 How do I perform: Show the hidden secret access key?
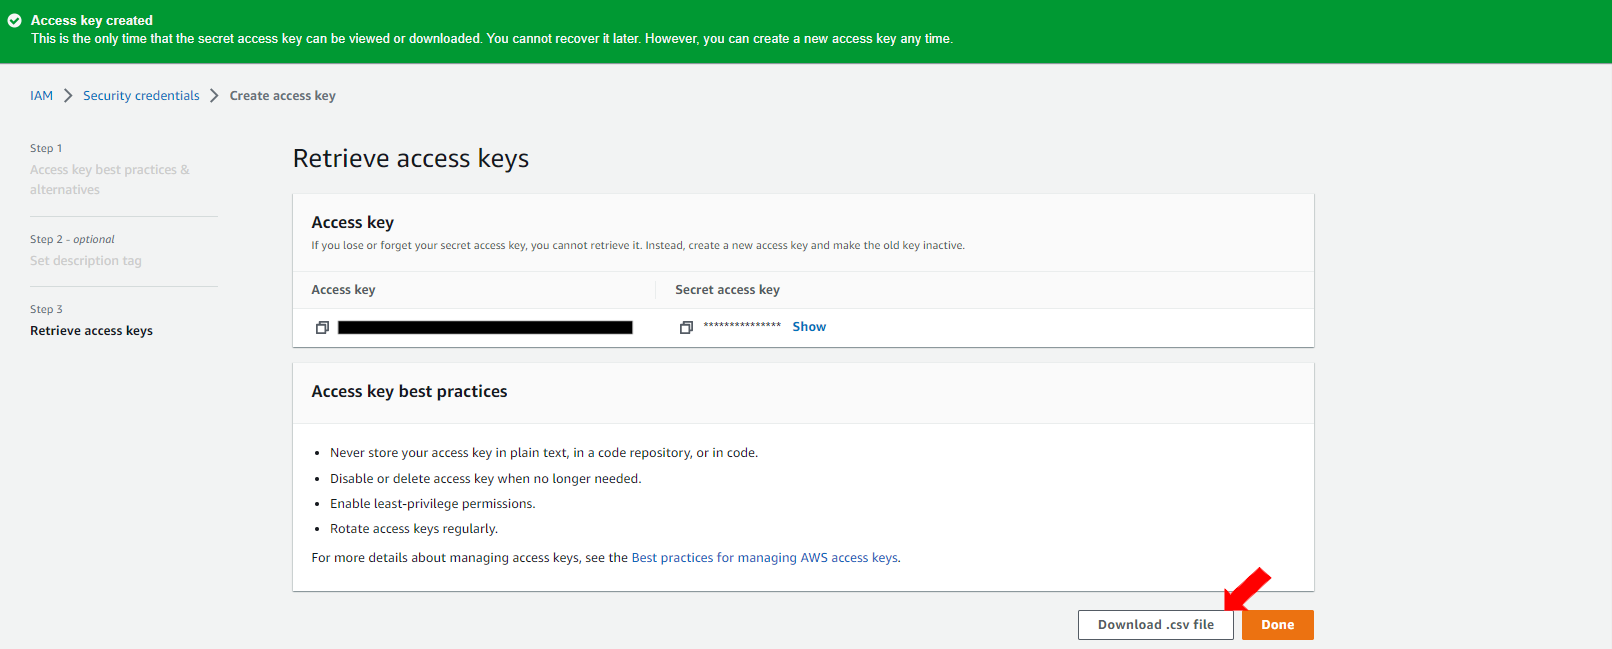coord(808,327)
